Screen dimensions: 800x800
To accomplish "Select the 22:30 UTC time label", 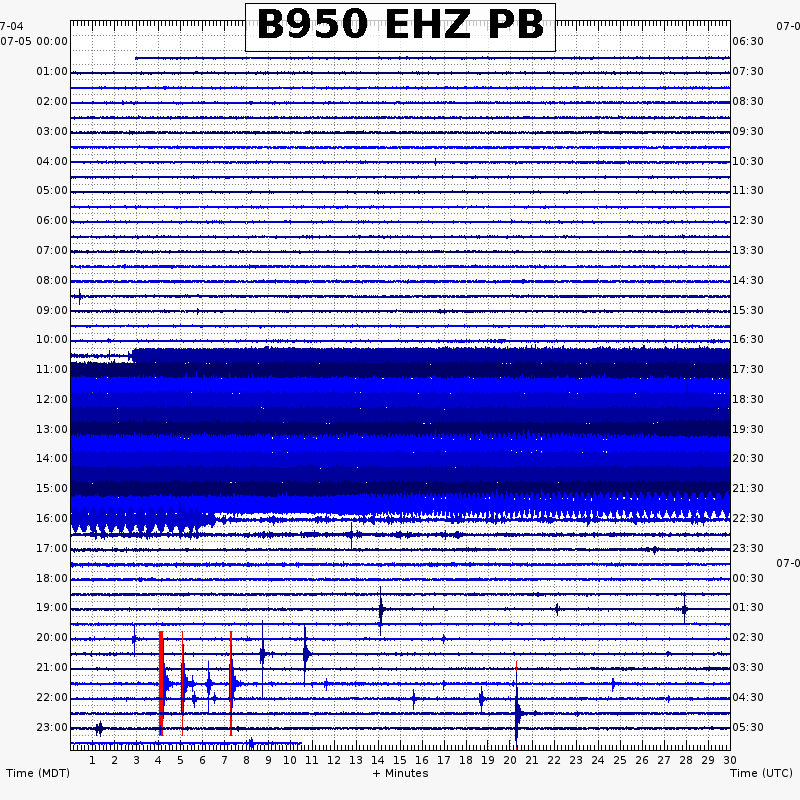I will [748, 518].
